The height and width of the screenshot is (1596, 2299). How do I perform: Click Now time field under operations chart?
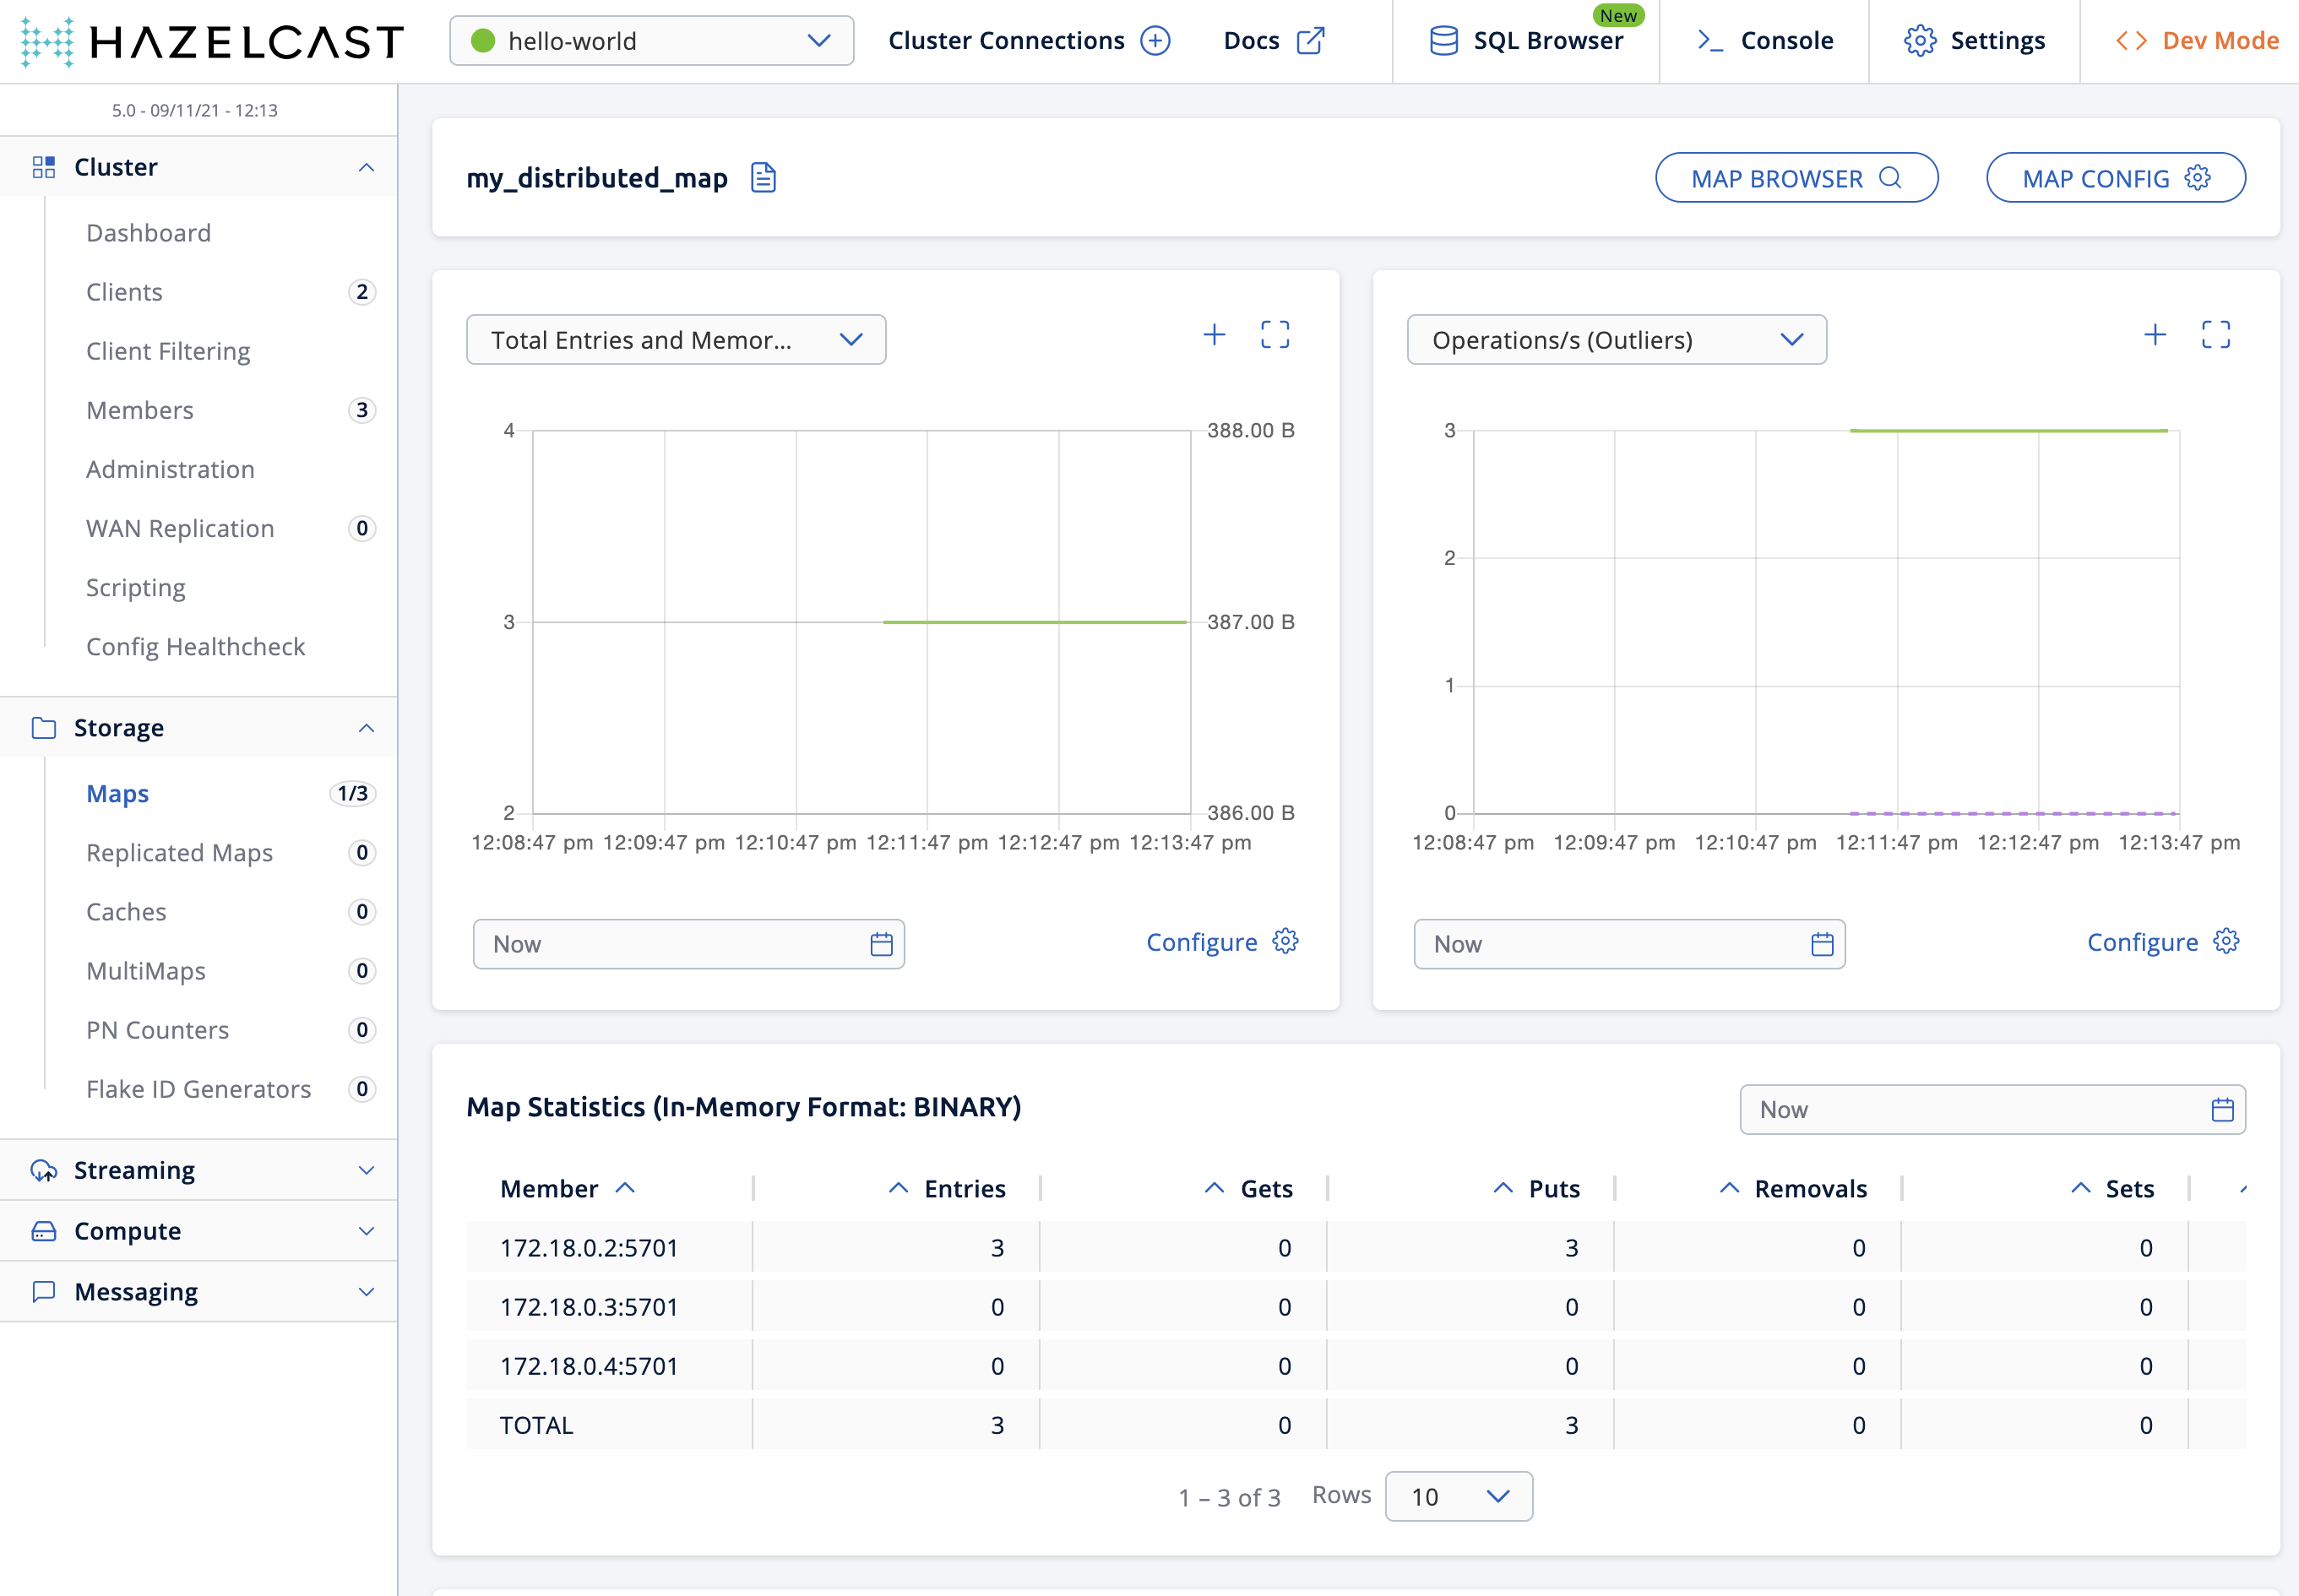point(1629,944)
